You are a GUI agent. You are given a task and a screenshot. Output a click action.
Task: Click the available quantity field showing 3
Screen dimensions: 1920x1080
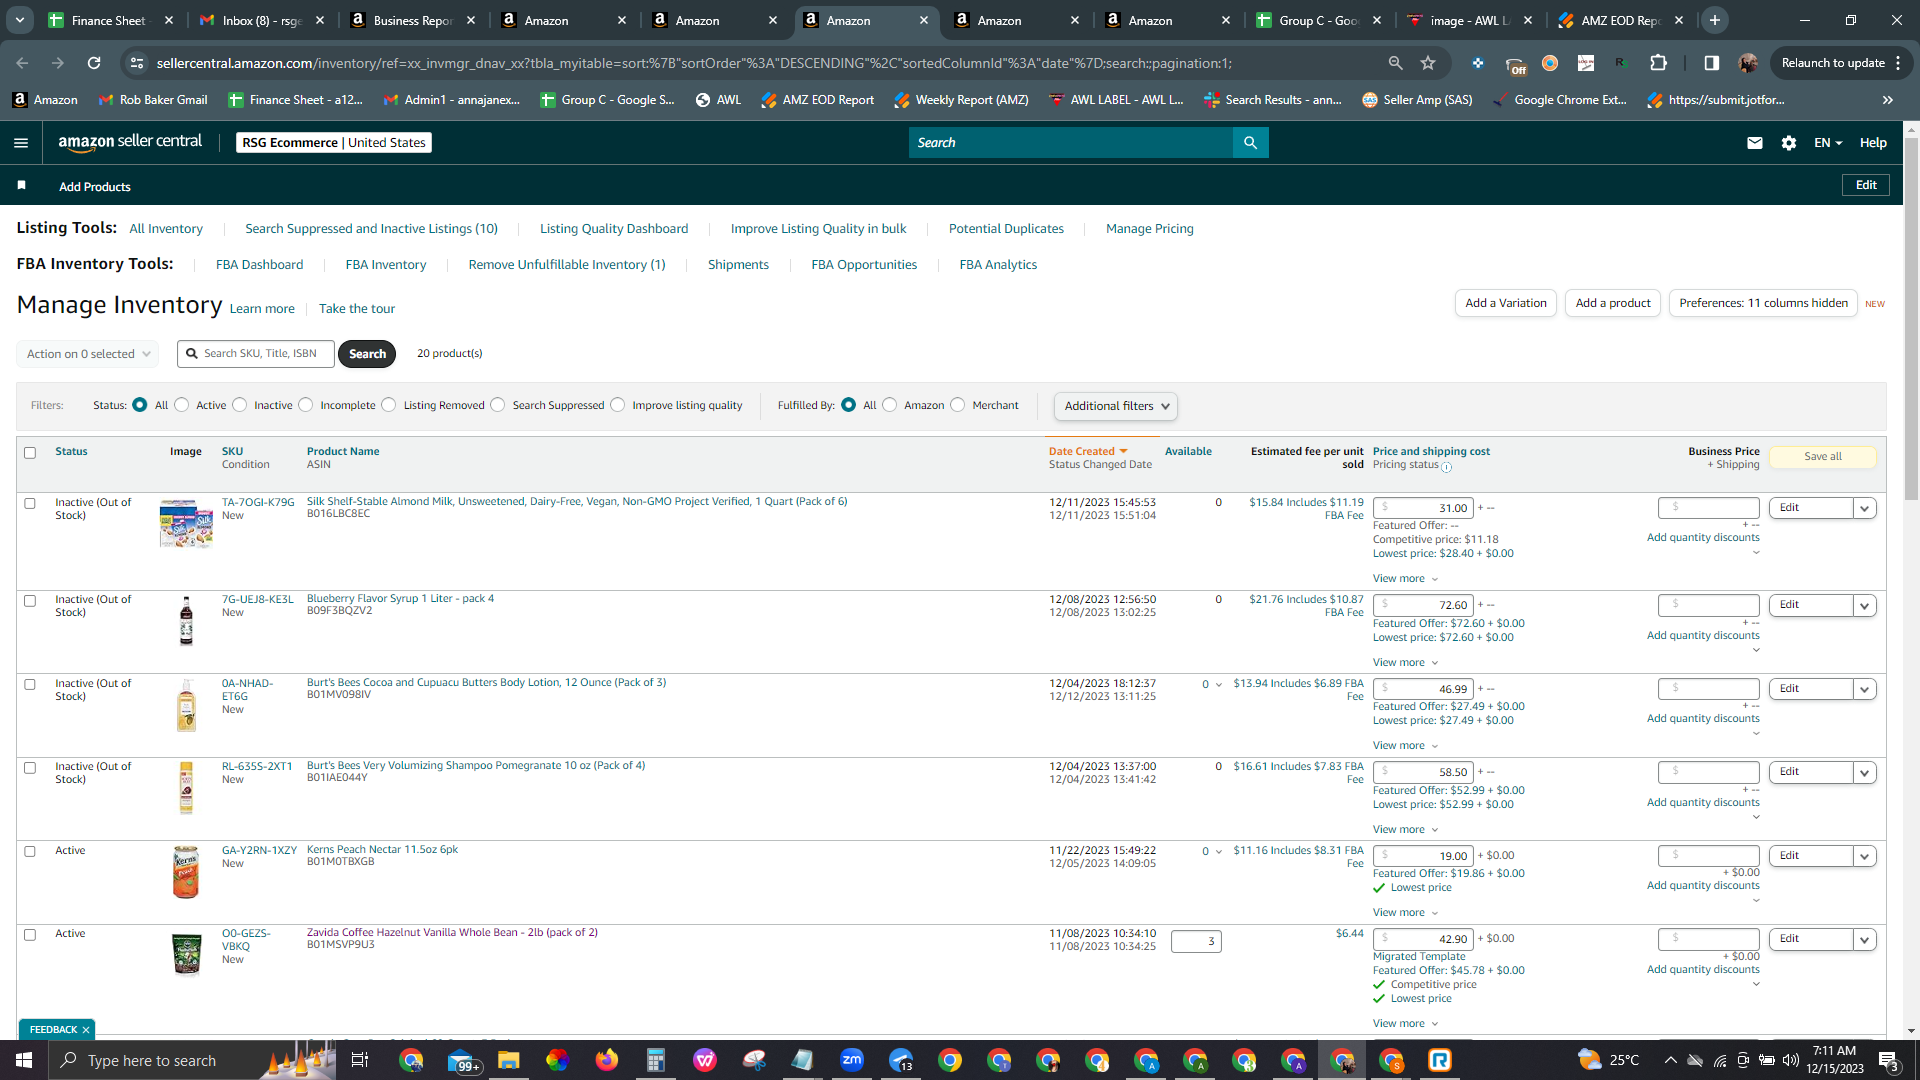[1196, 942]
